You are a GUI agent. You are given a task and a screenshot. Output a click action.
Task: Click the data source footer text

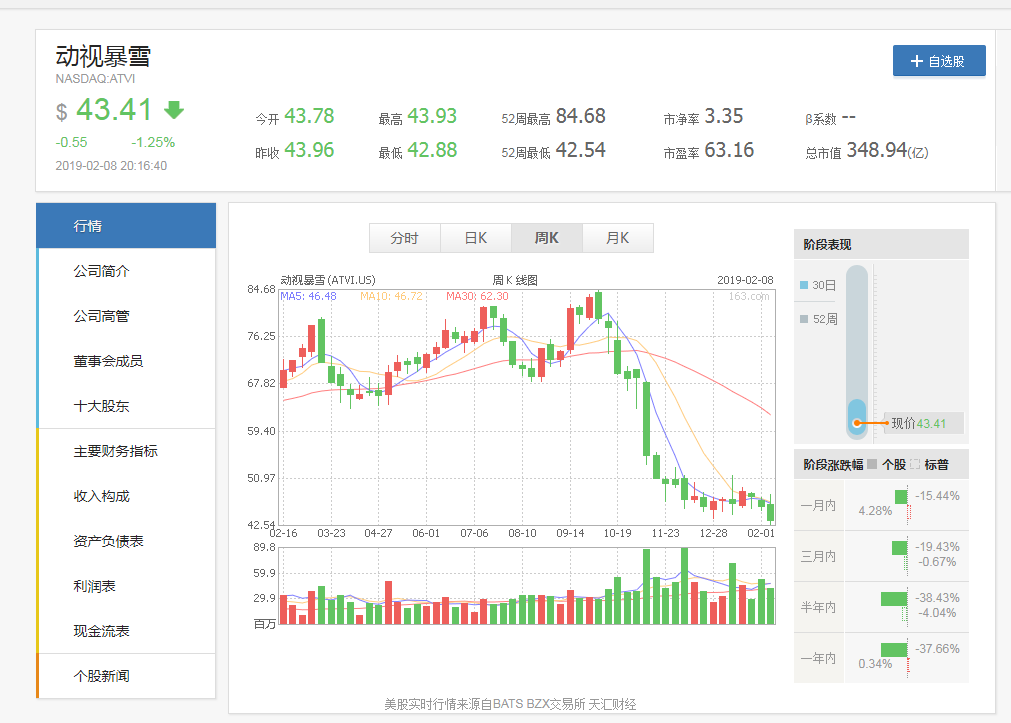point(510,704)
